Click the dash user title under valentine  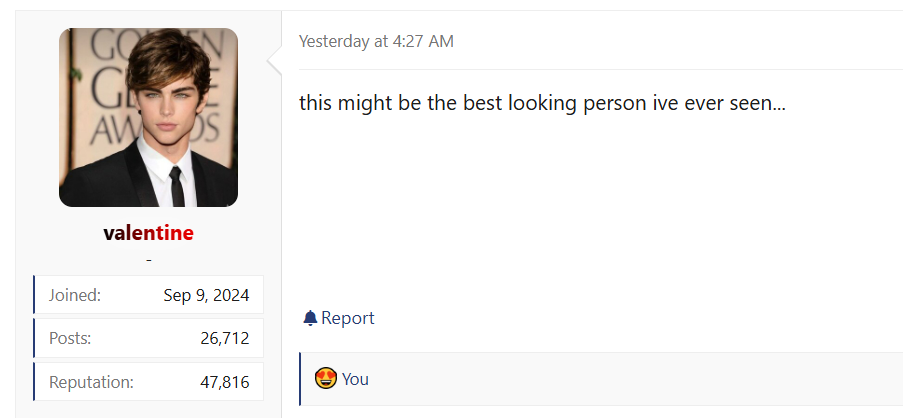tap(148, 260)
